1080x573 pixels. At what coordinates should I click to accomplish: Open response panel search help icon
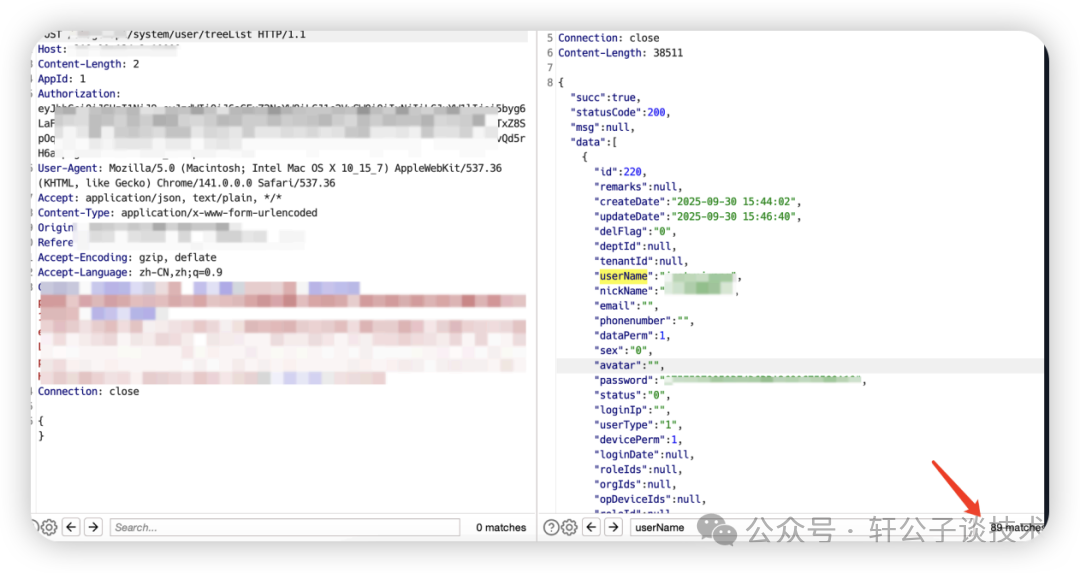[551, 528]
